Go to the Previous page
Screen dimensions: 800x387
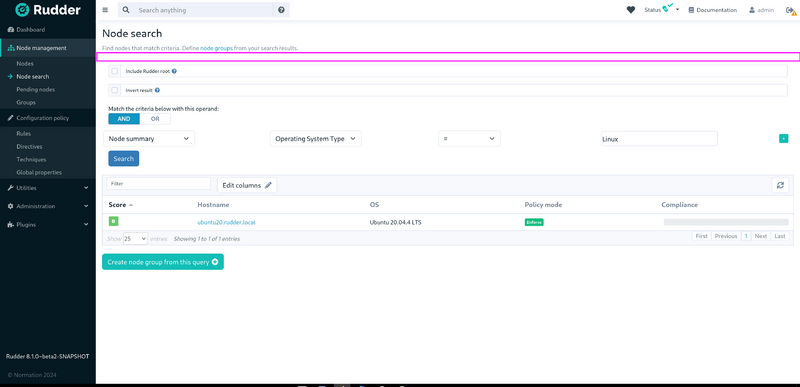click(x=726, y=236)
